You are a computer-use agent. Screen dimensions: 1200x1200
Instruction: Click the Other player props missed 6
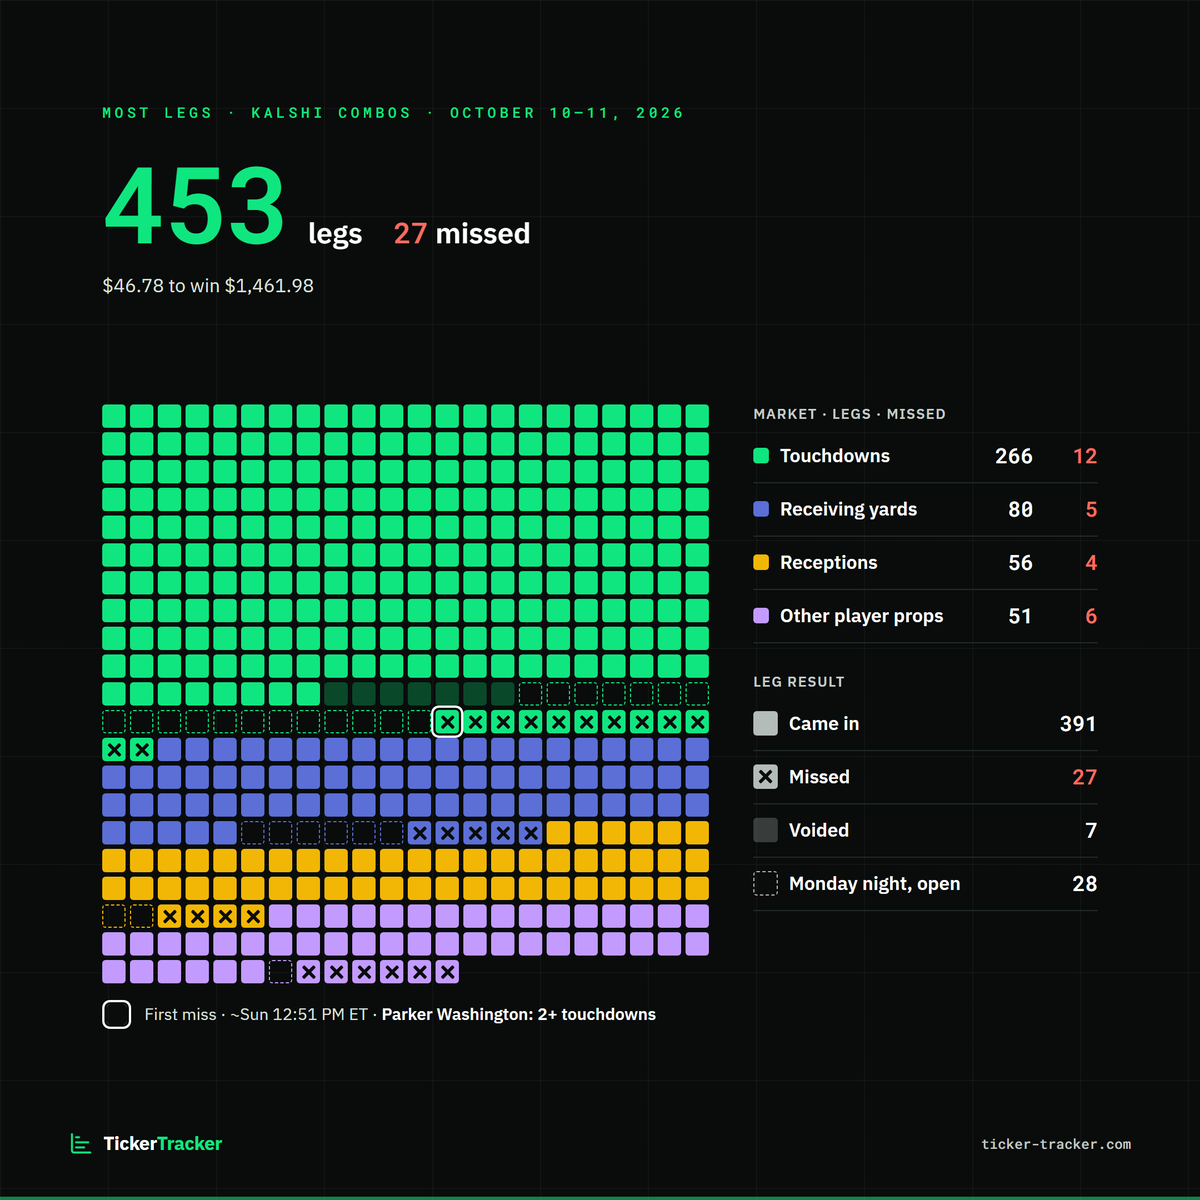(1091, 616)
